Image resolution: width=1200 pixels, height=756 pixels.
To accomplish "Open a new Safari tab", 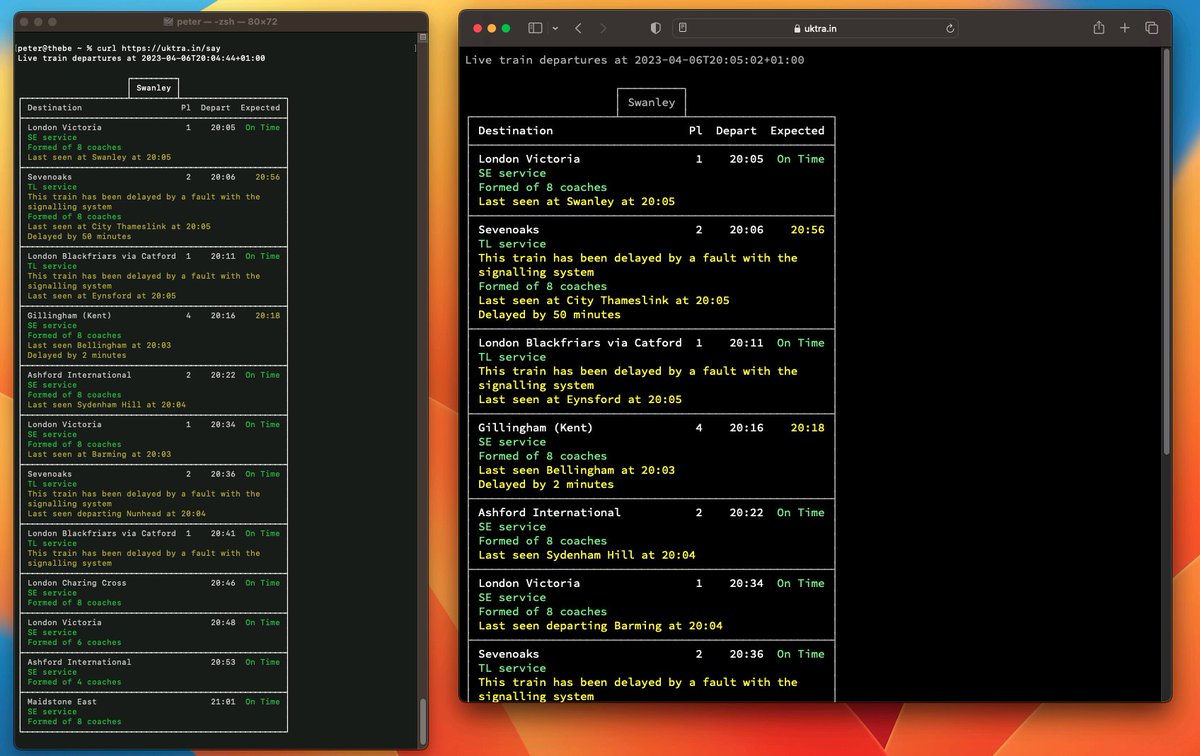I will click(1125, 29).
